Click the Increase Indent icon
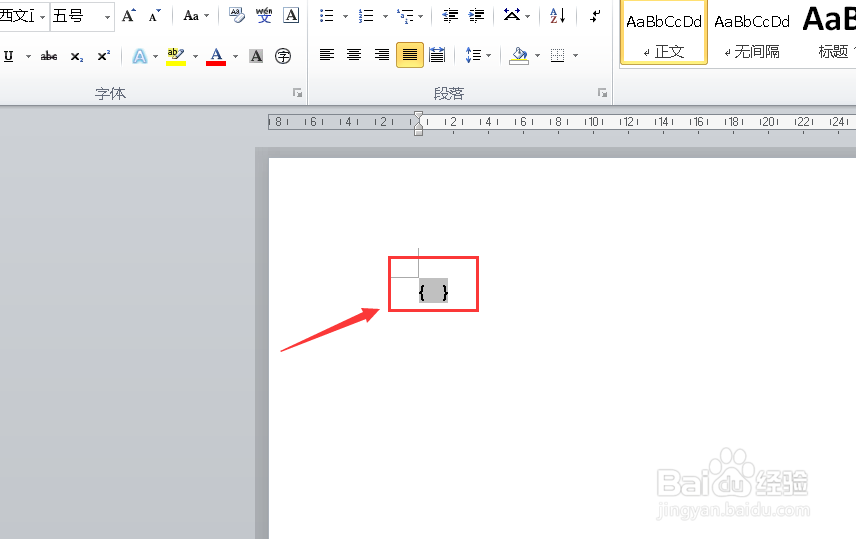 click(476, 16)
